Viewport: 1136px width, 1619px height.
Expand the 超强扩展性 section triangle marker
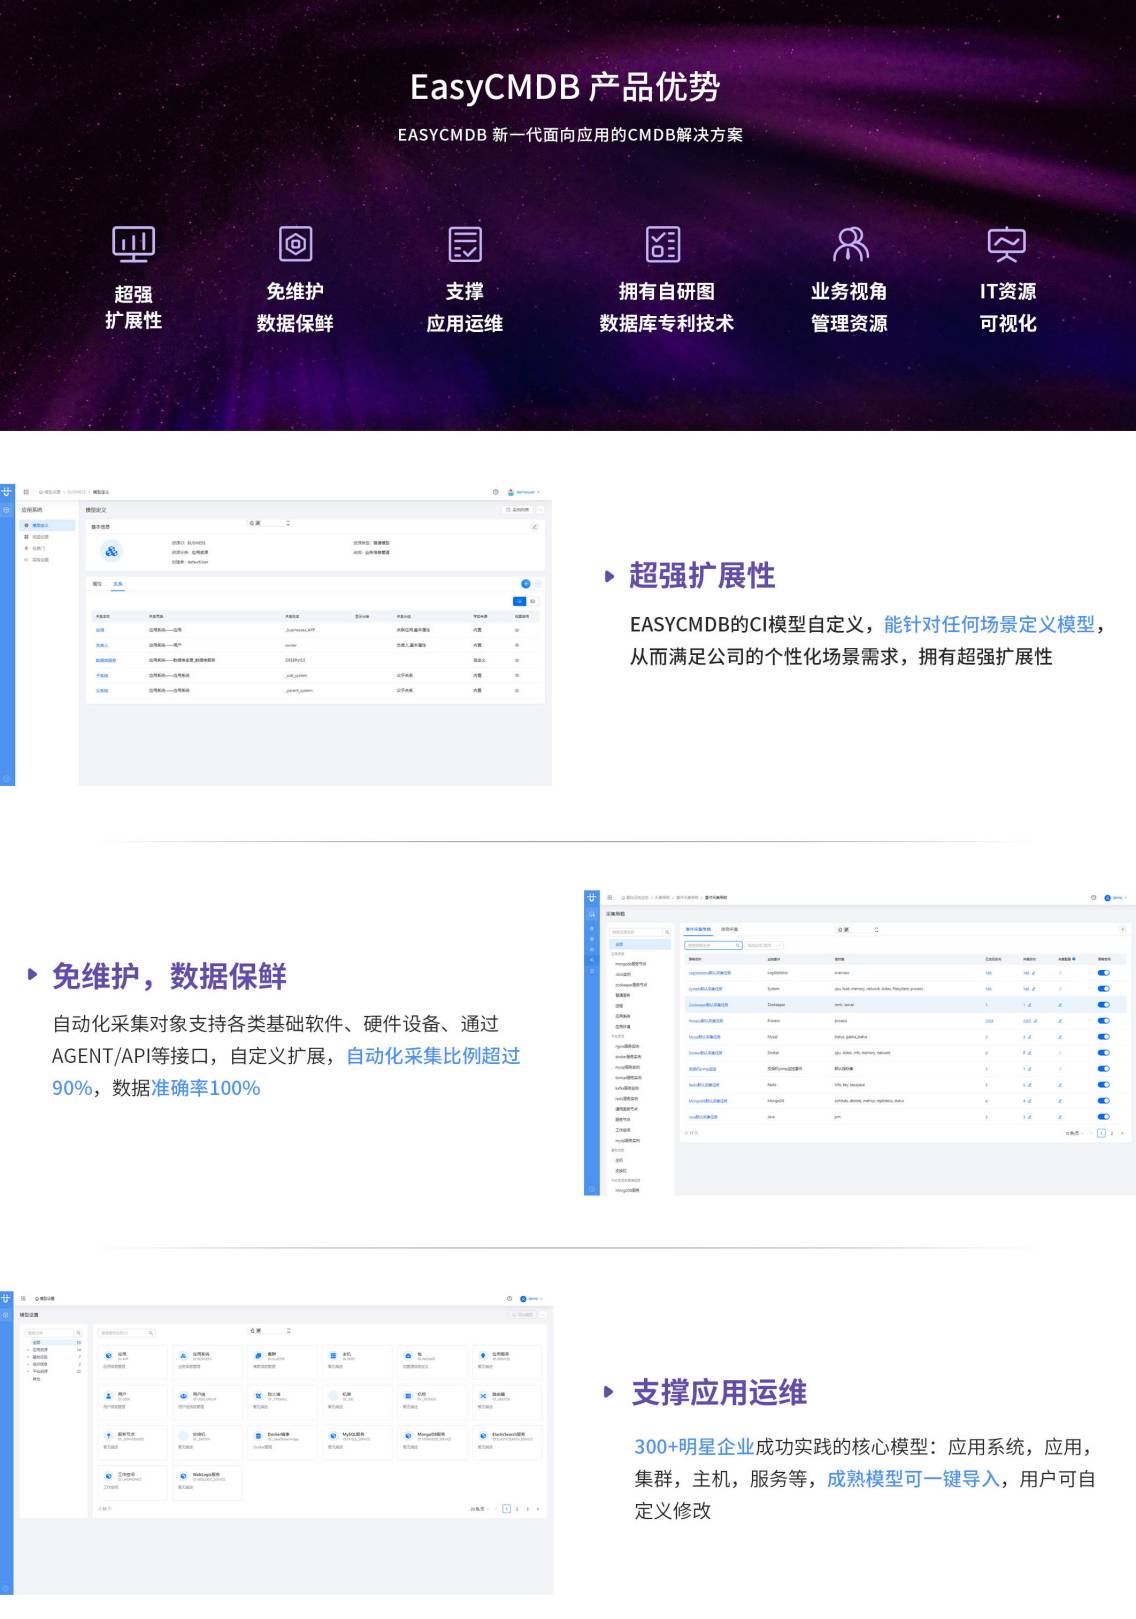pos(609,576)
